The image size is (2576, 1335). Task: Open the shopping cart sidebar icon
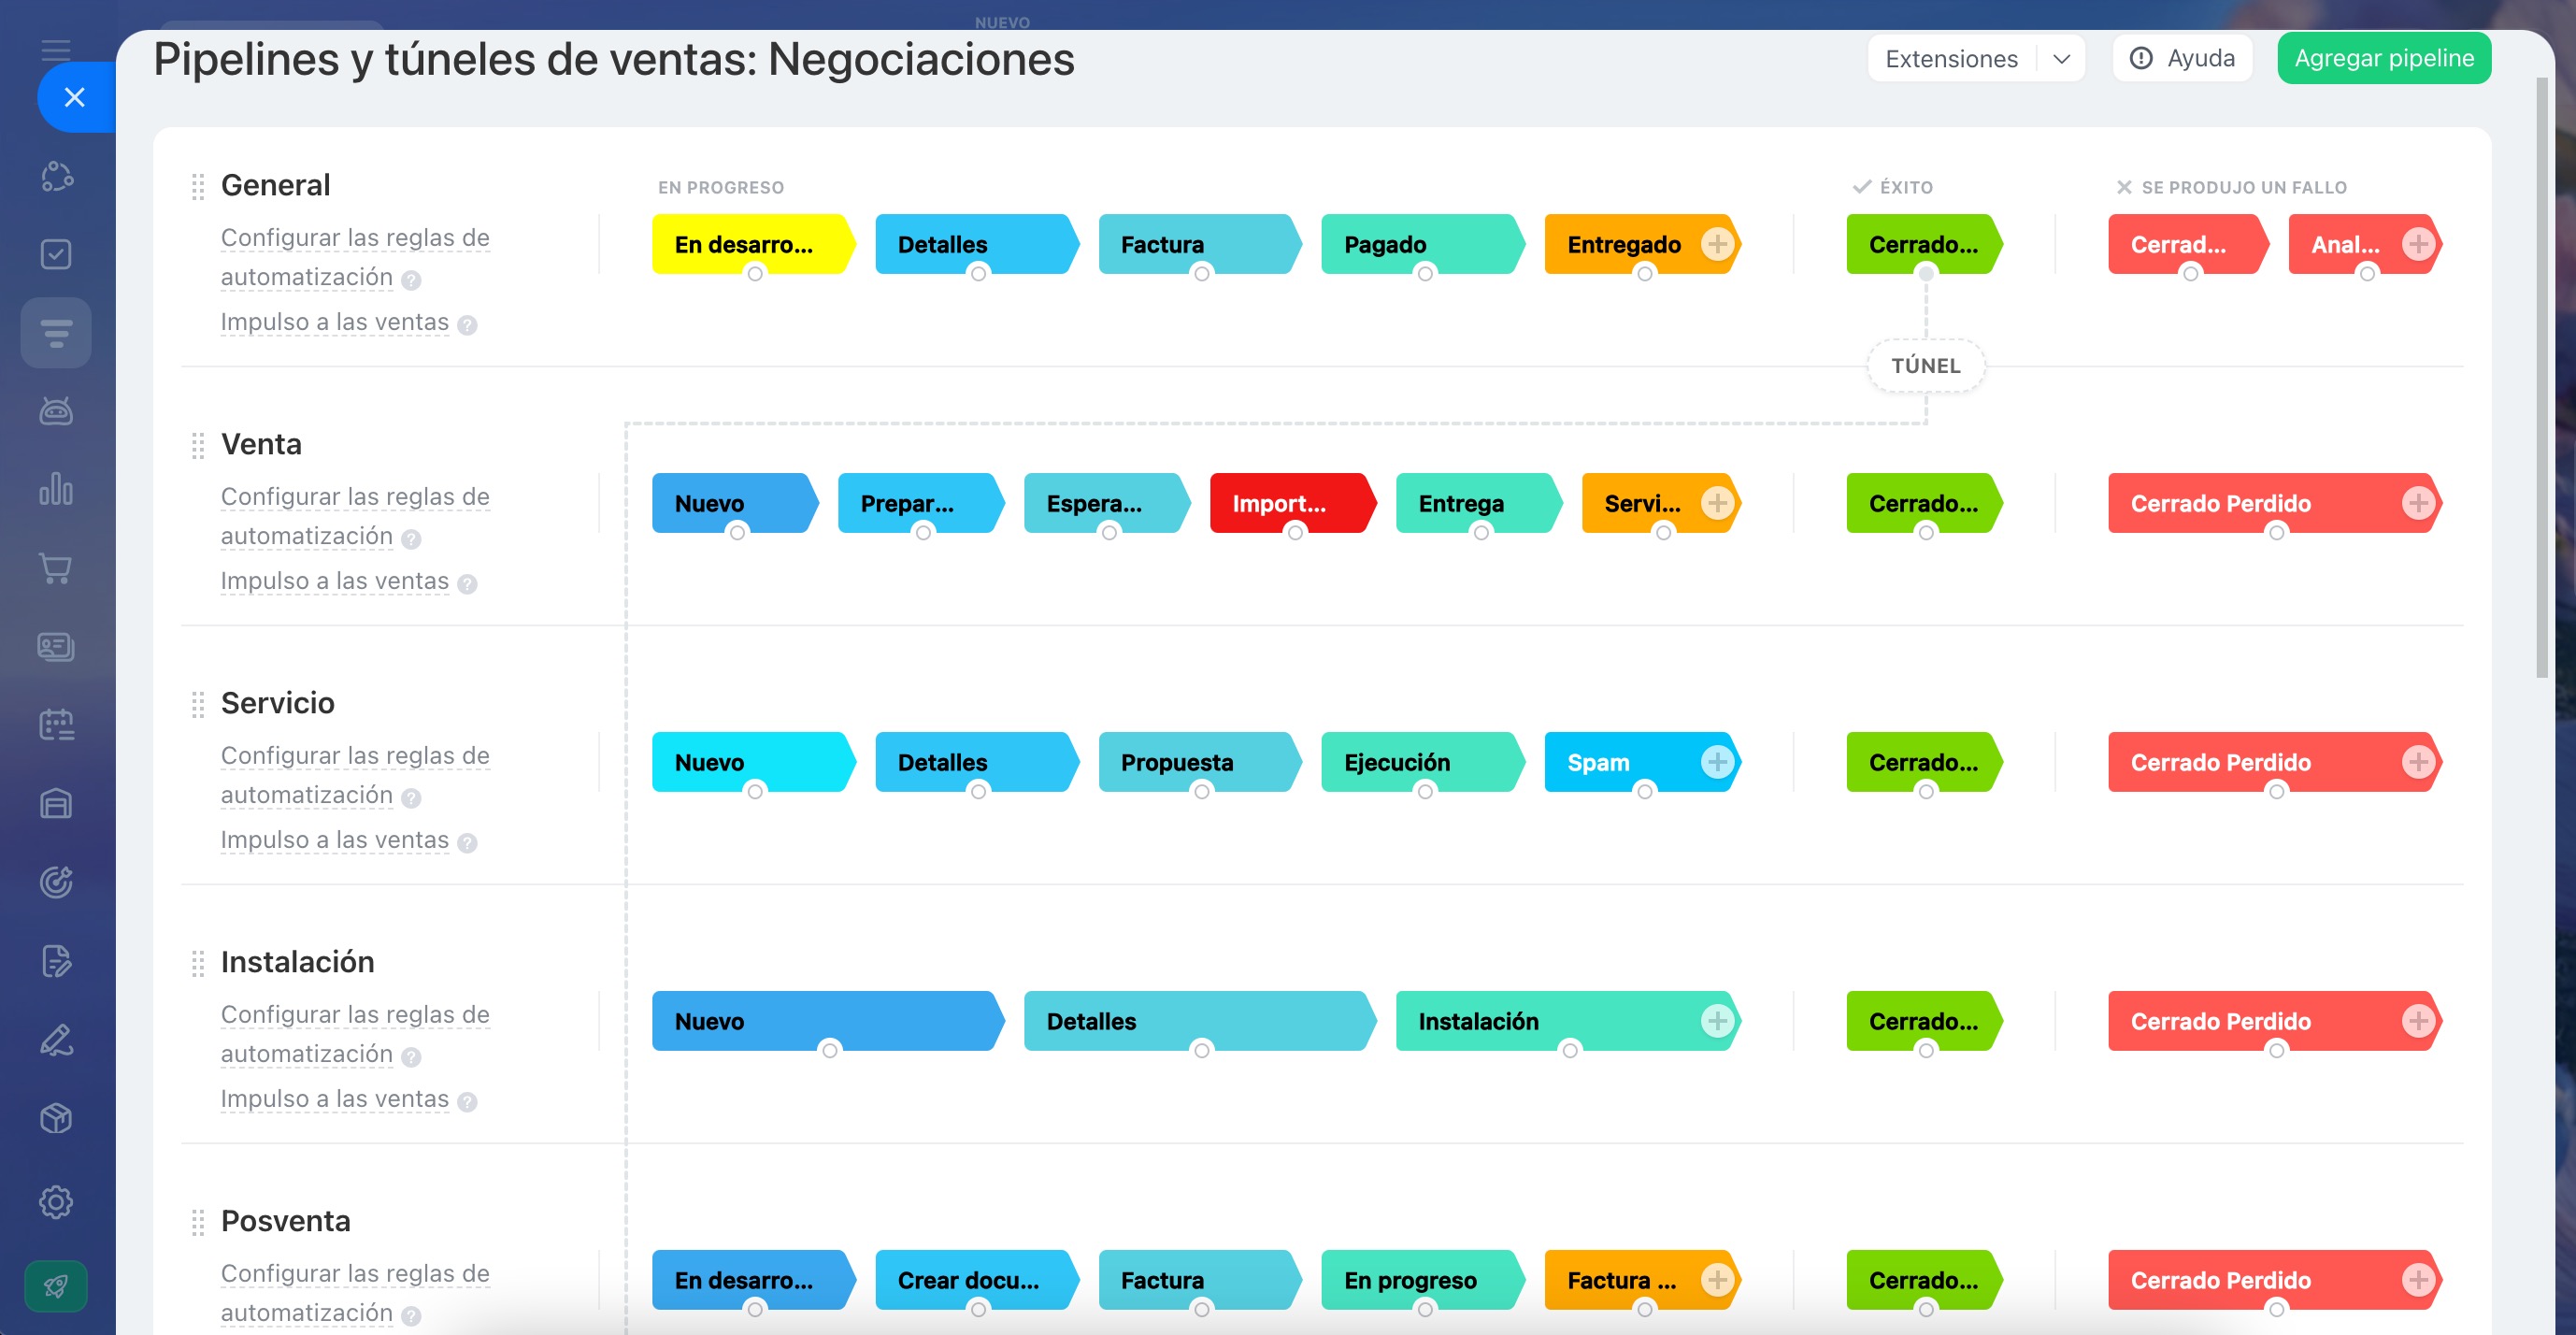(56, 568)
